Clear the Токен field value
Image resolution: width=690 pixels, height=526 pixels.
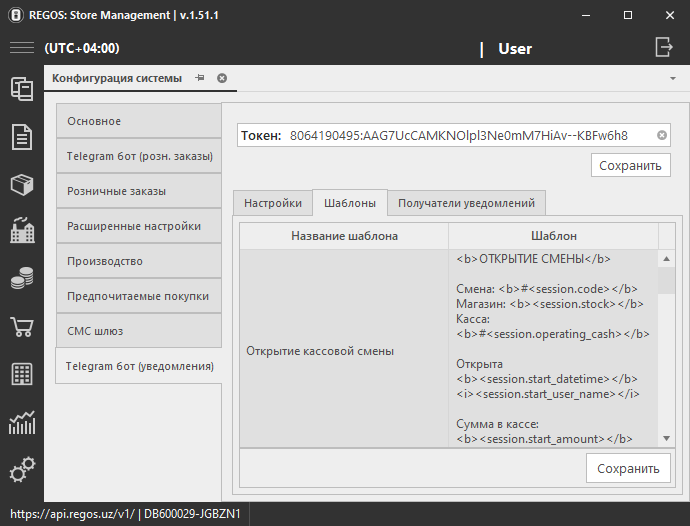pyautogui.click(x=662, y=135)
